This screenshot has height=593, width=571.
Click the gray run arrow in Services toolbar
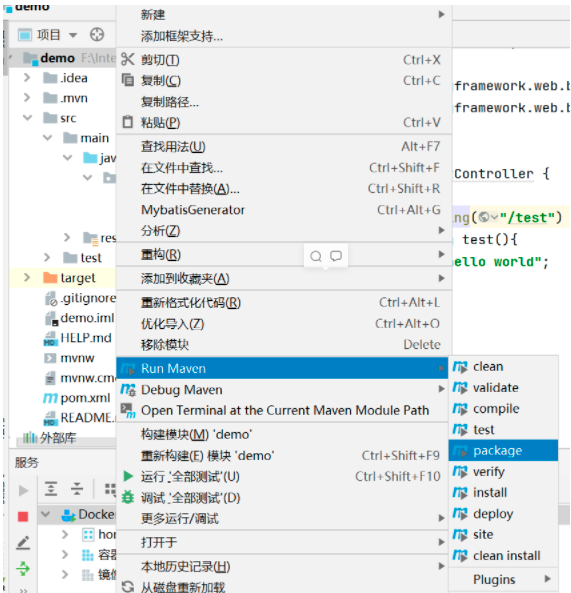[23, 491]
